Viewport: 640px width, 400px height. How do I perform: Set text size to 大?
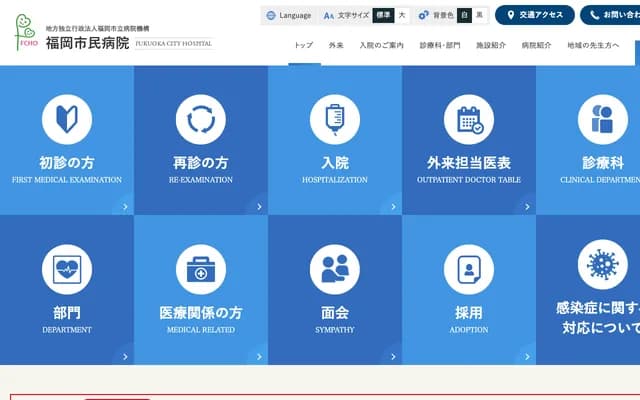click(x=402, y=15)
